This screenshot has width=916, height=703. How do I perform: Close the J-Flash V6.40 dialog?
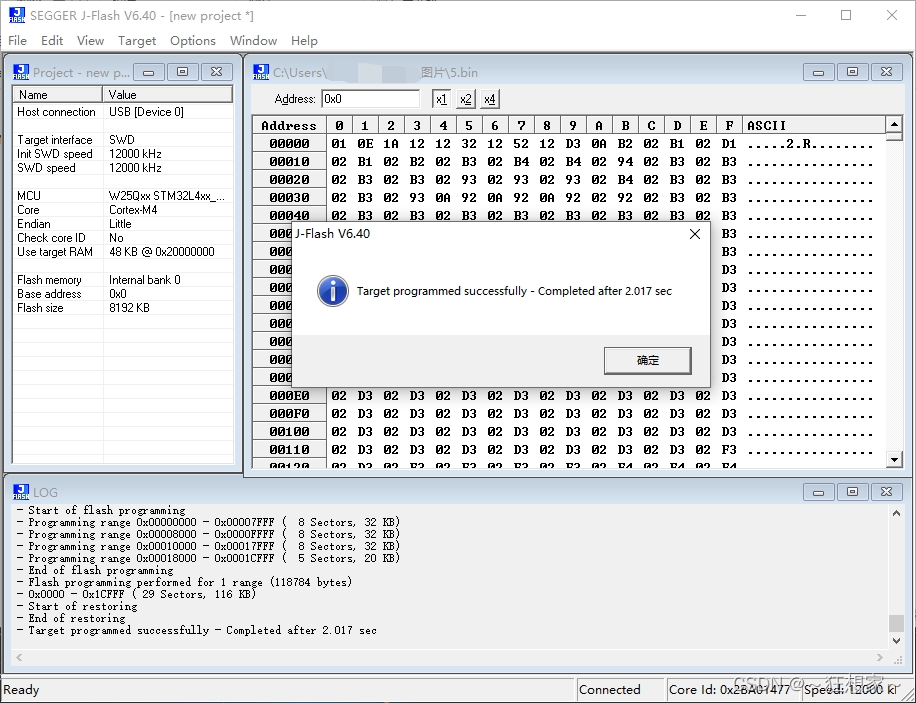tap(695, 234)
